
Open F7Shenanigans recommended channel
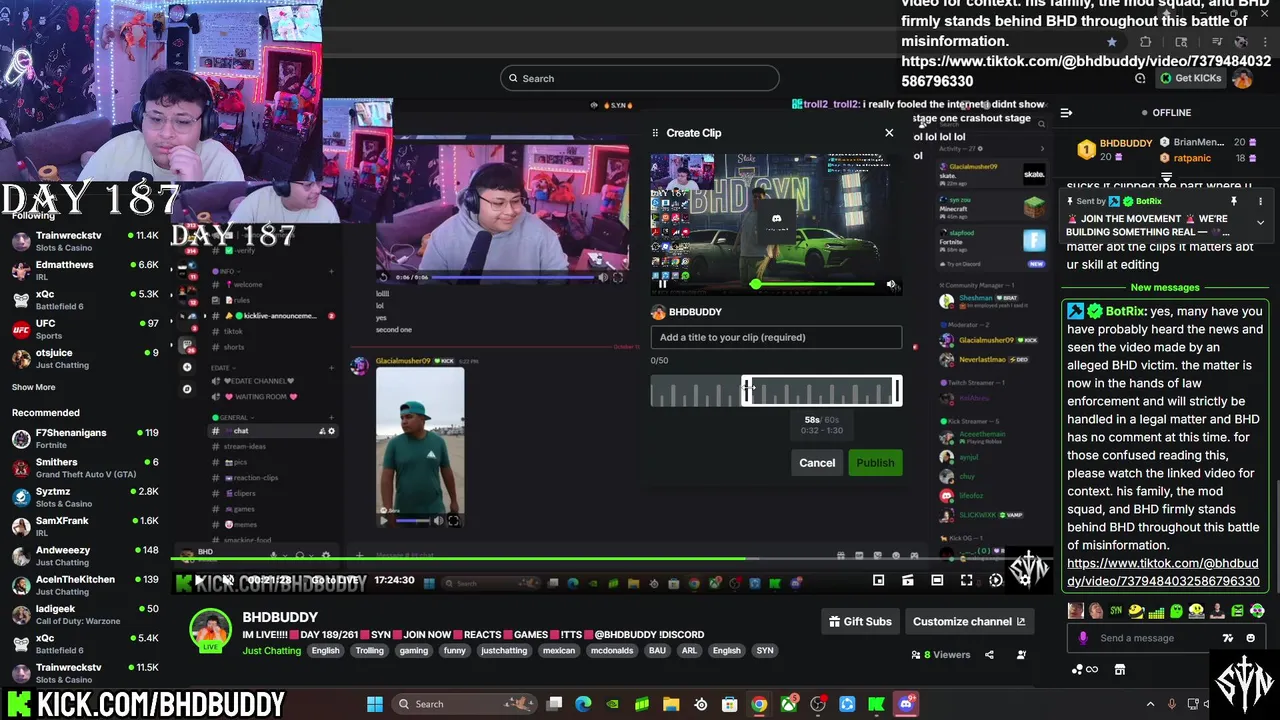pyautogui.click(x=85, y=438)
